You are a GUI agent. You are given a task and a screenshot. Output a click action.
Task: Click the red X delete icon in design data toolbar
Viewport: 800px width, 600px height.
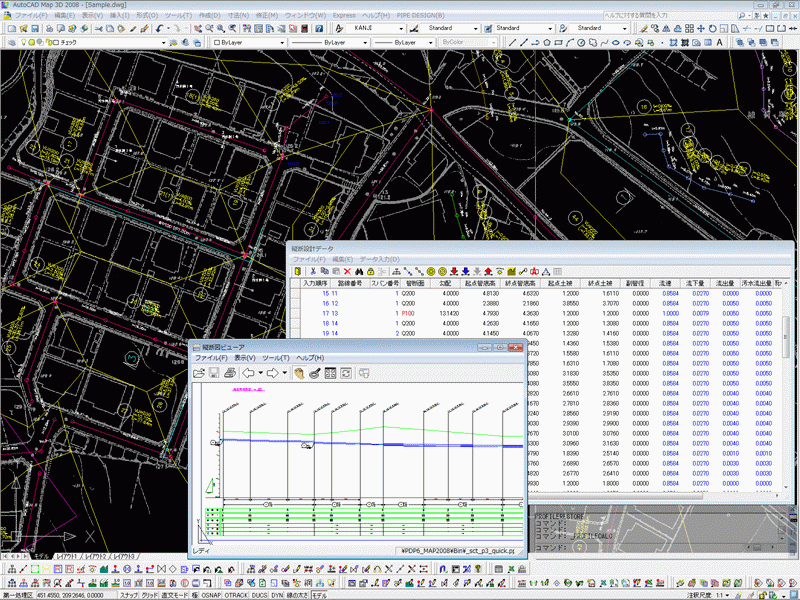(347, 271)
